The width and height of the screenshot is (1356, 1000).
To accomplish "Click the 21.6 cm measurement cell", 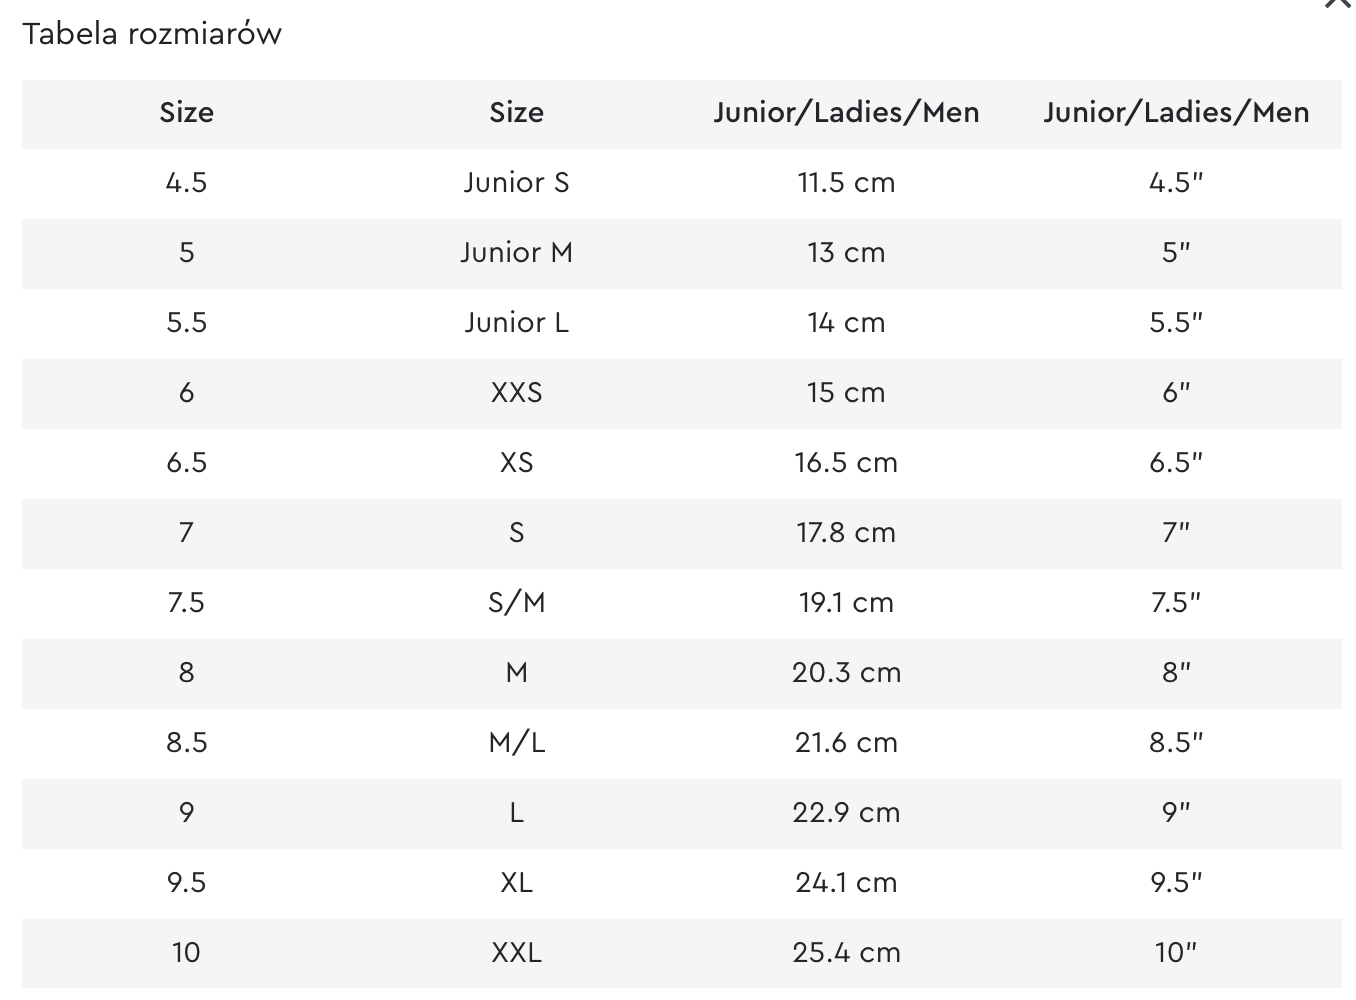I will pyautogui.click(x=846, y=743).
